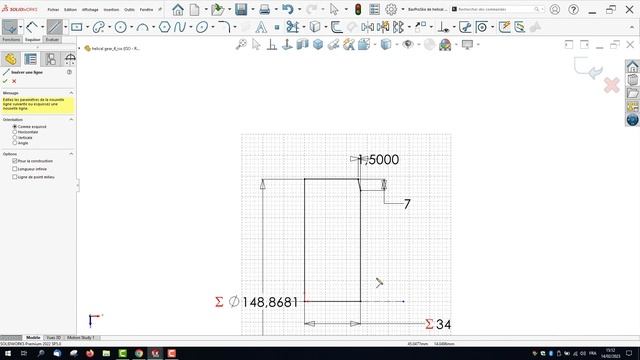Open the PropertyManager tab icon
This screenshot has width=640, height=360.
[x=31, y=59]
